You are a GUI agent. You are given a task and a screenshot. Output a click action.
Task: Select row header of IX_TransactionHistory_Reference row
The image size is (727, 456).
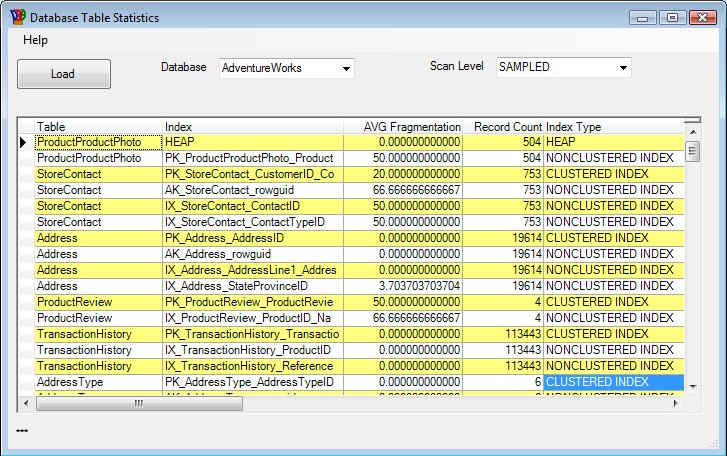(26, 366)
